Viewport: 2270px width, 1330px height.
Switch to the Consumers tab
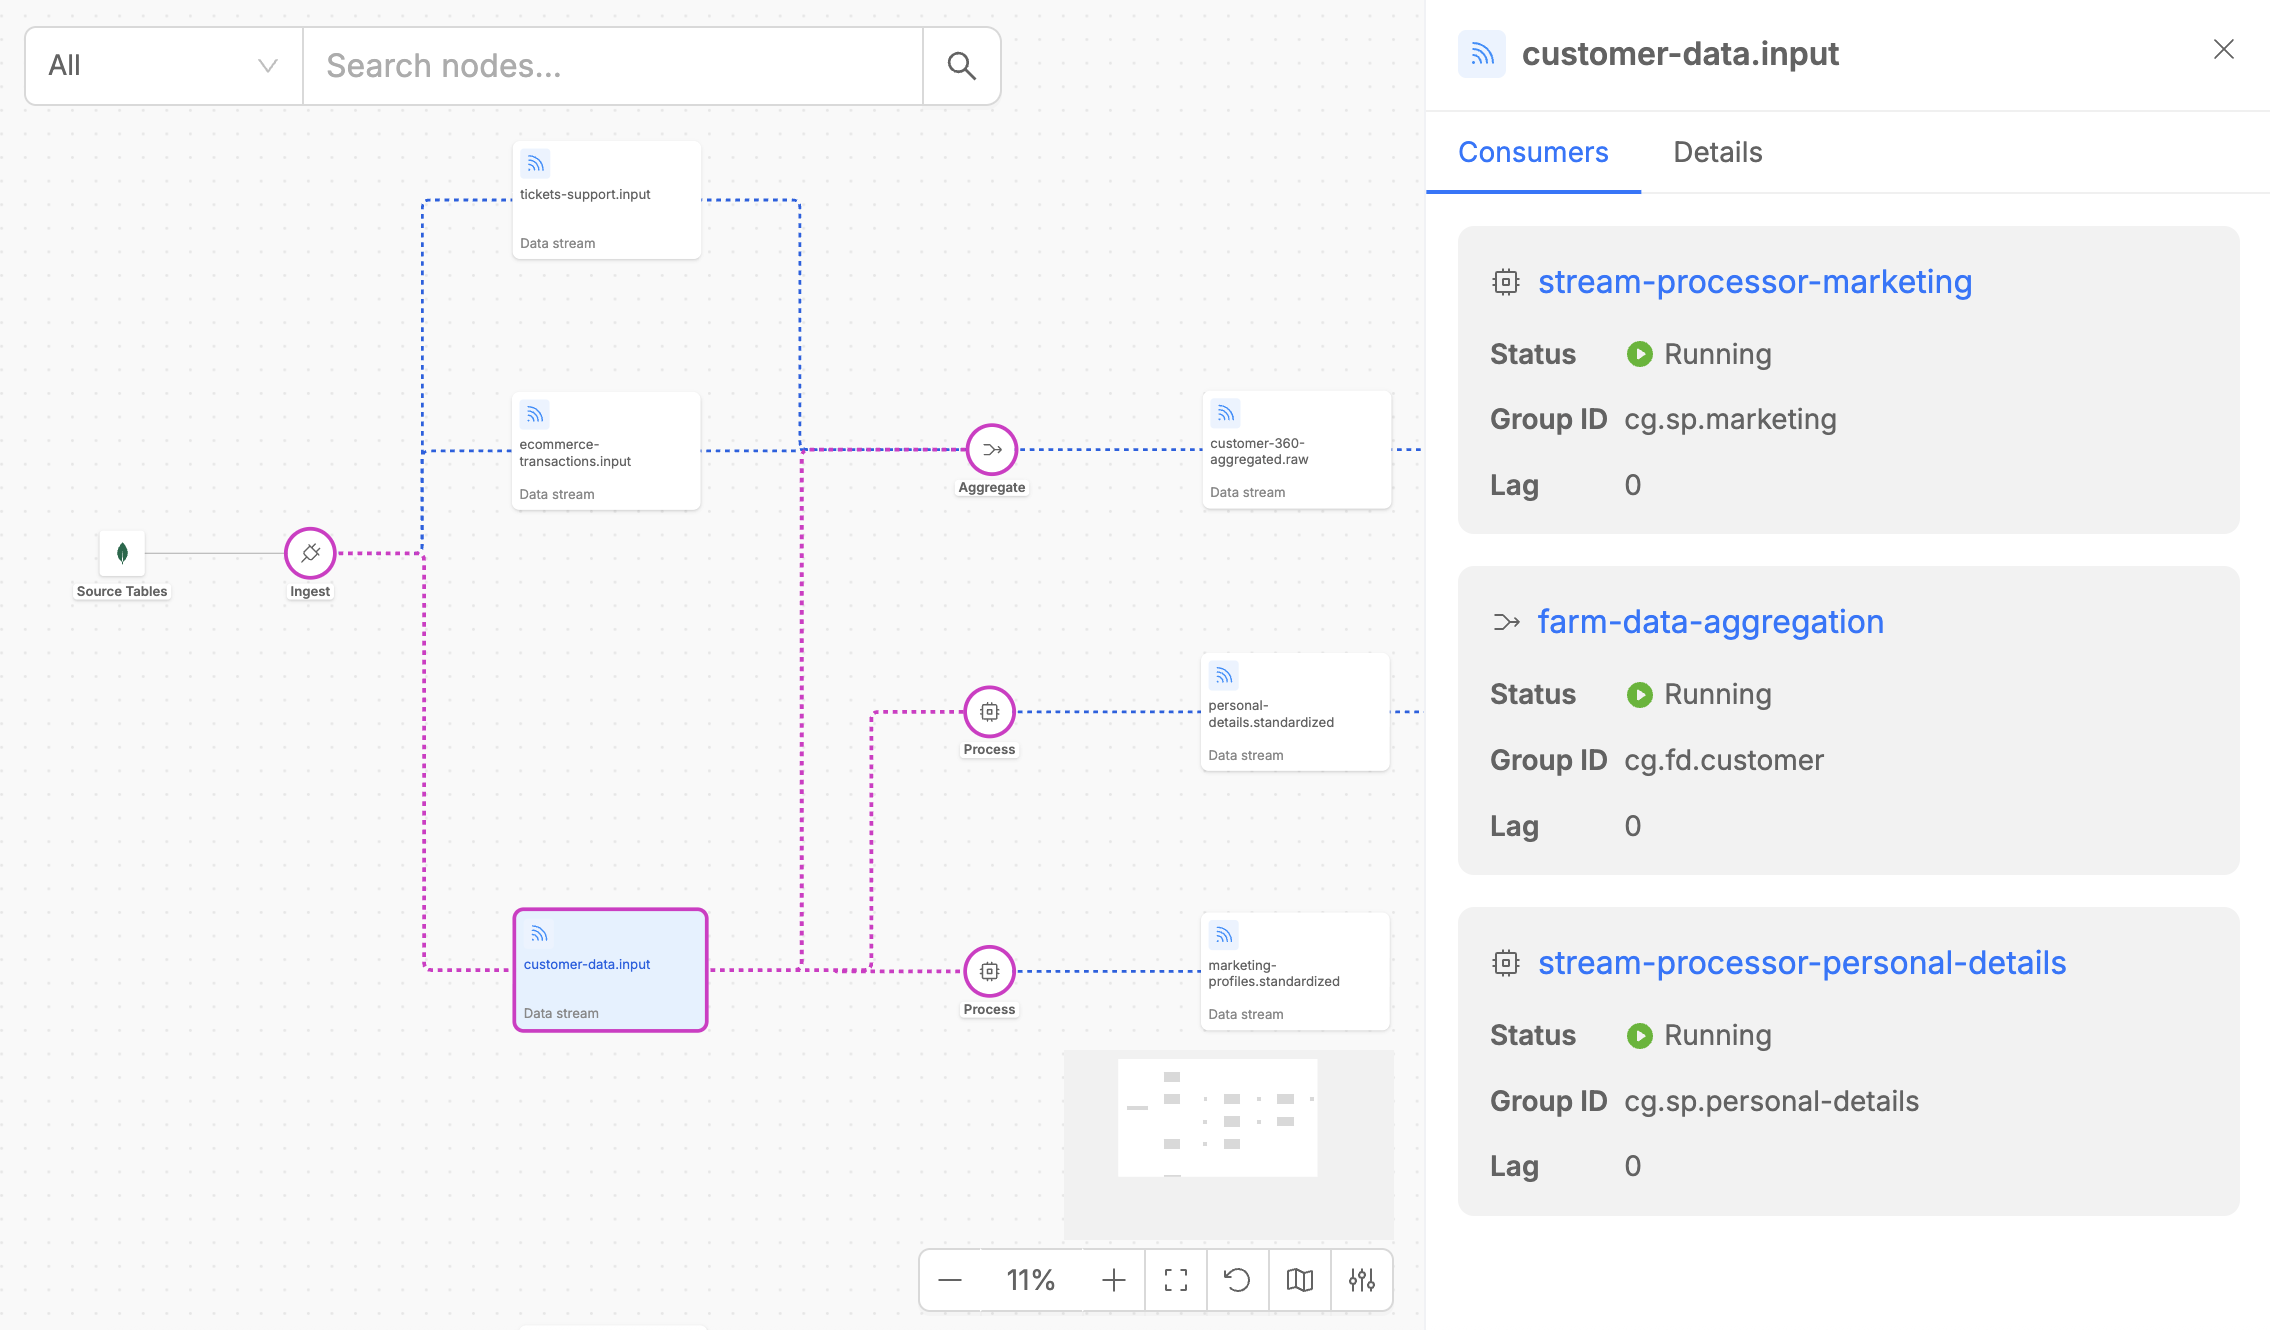(1533, 152)
